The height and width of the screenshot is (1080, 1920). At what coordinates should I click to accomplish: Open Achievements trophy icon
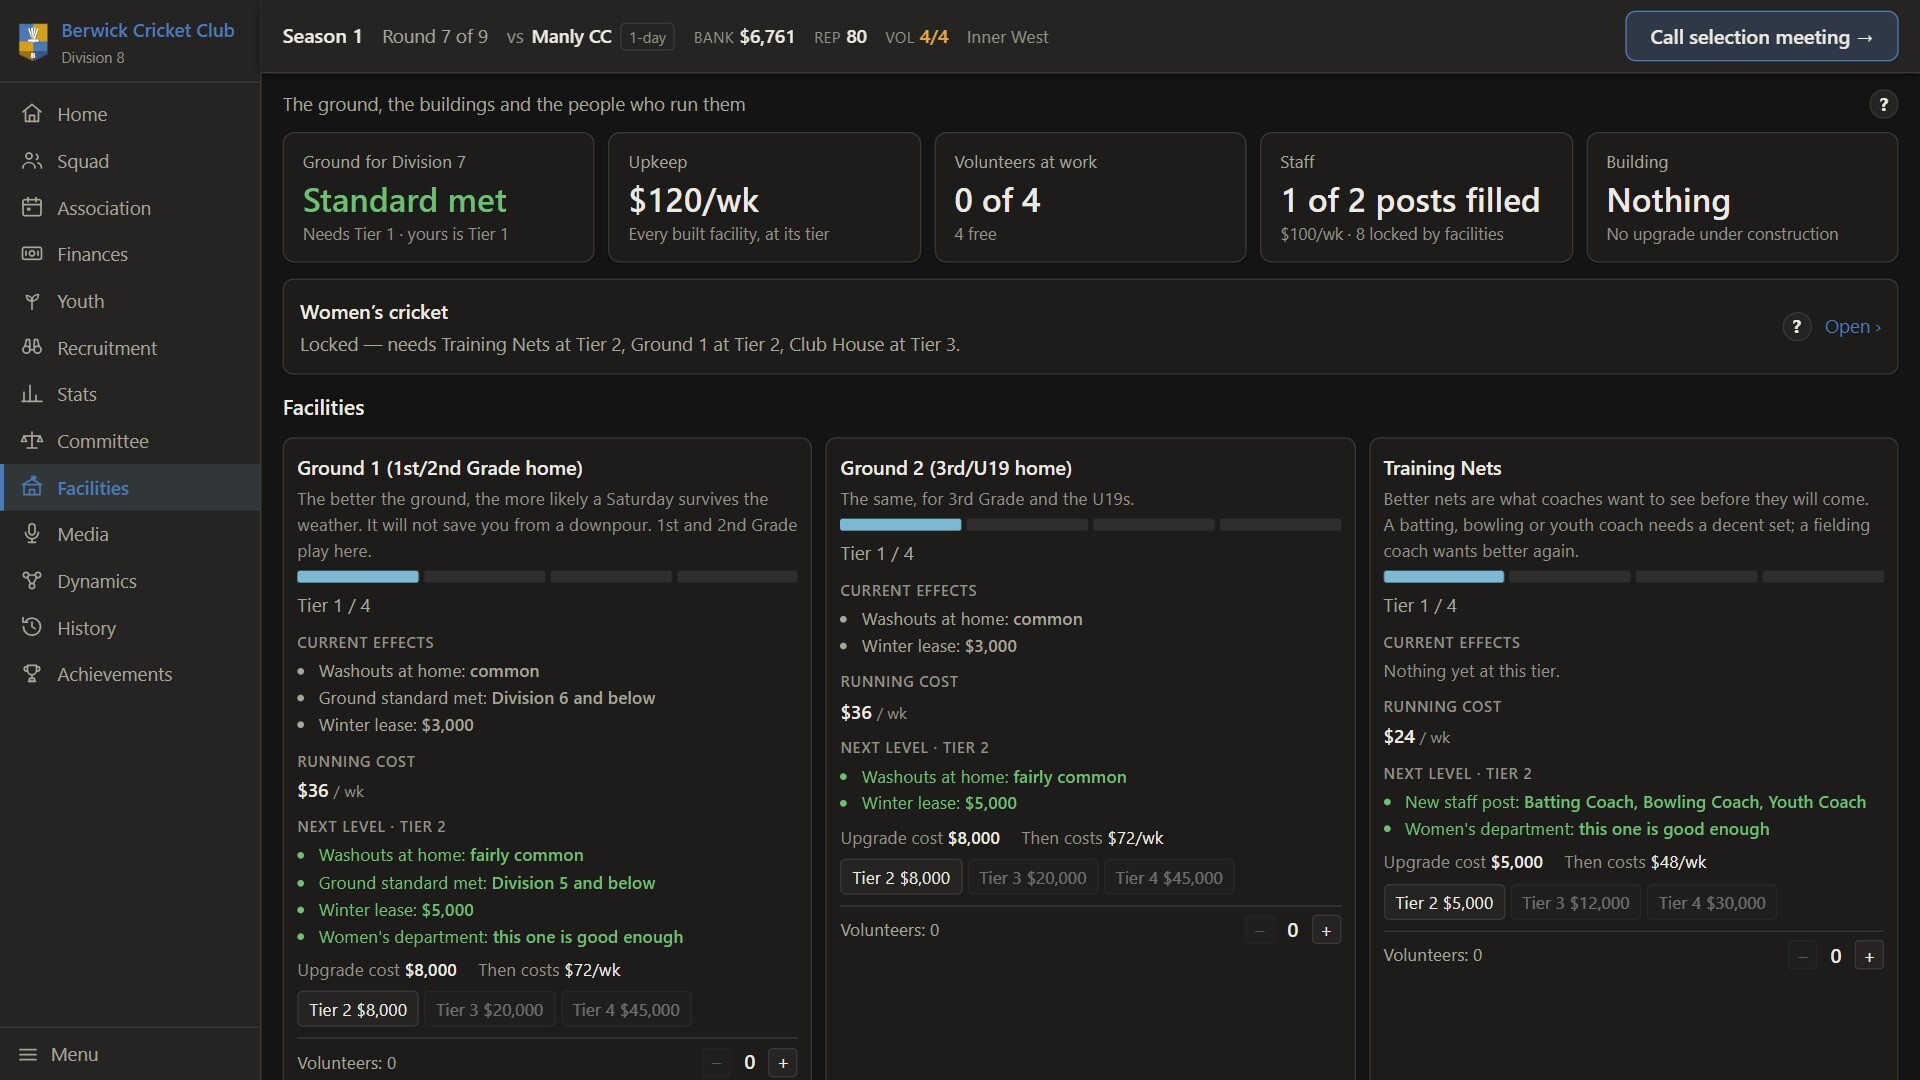point(32,674)
